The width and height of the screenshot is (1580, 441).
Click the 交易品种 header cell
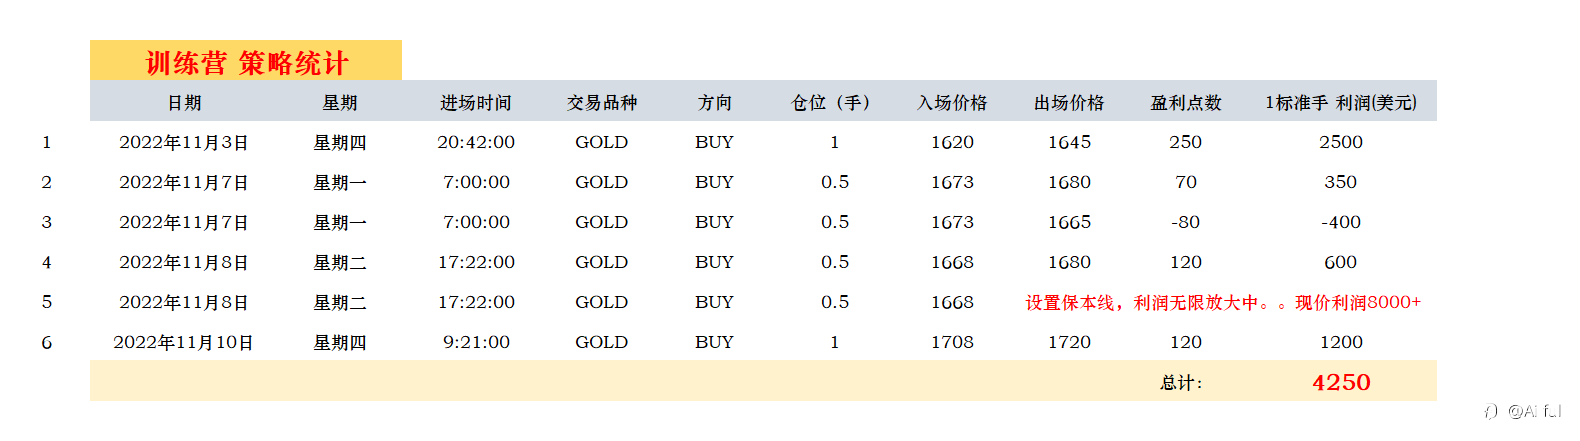602,102
